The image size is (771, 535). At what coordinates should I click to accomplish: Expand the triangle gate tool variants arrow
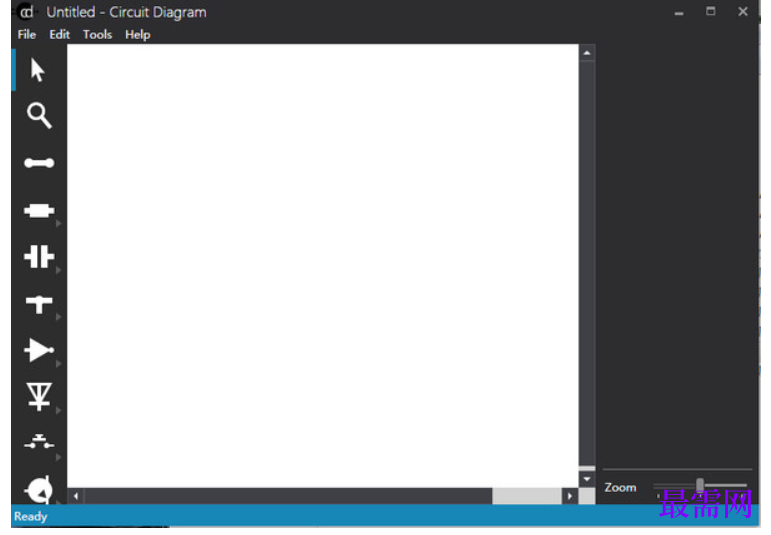[x=59, y=364]
